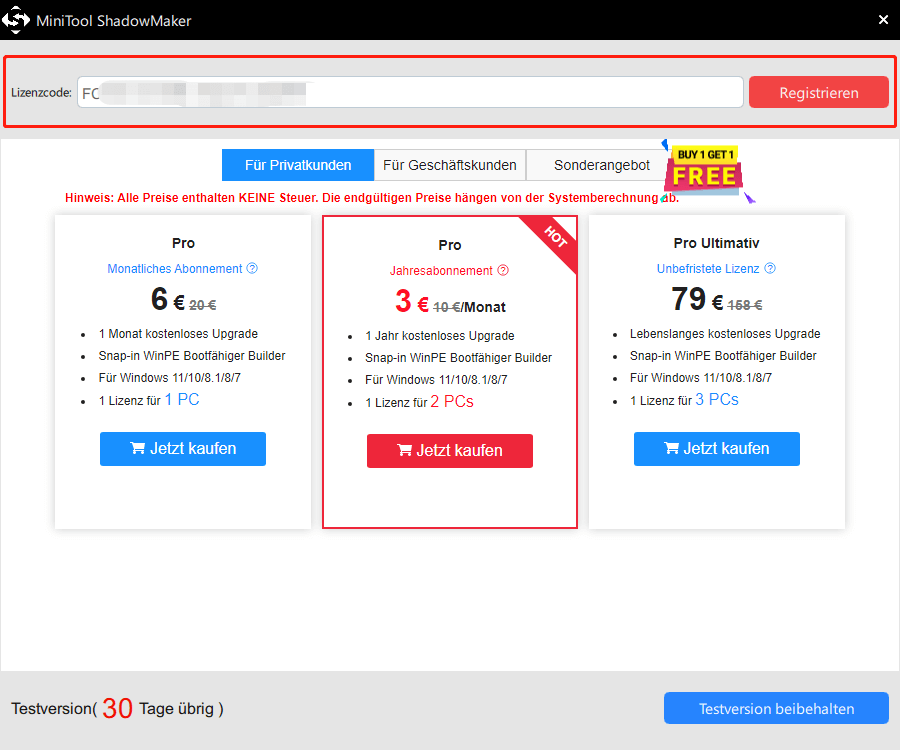The image size is (900, 750).
Task: Click the MiniTool ShadowMaker logo icon
Action: point(15,20)
